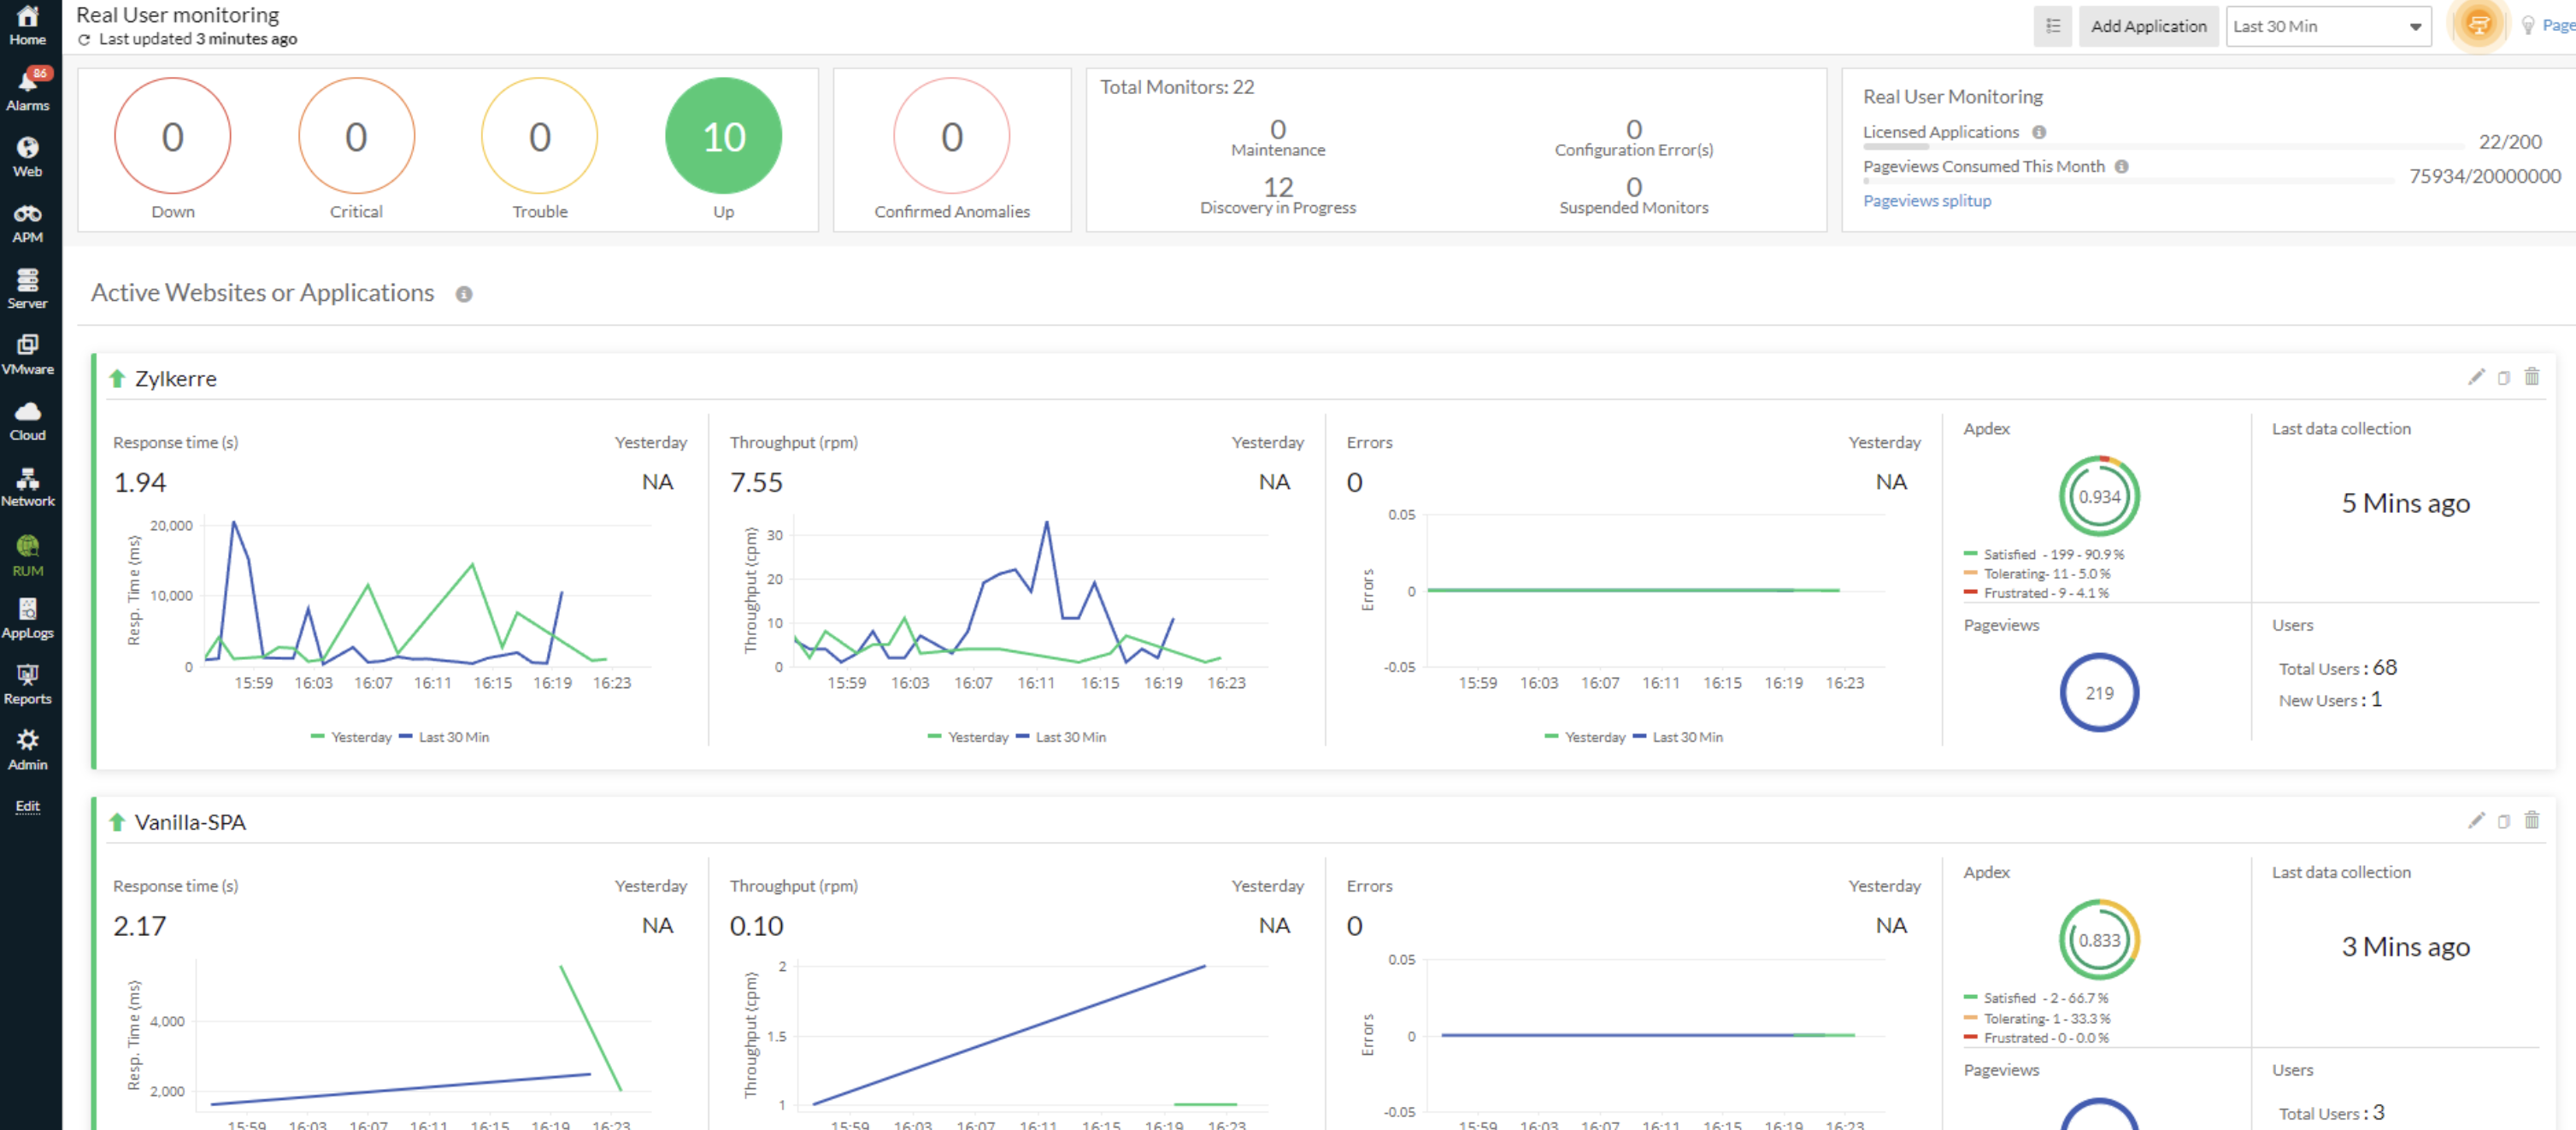The width and height of the screenshot is (2576, 1130).
Task: Delete Vanilla-SPA with trash icon
Action: pyautogui.click(x=2531, y=821)
